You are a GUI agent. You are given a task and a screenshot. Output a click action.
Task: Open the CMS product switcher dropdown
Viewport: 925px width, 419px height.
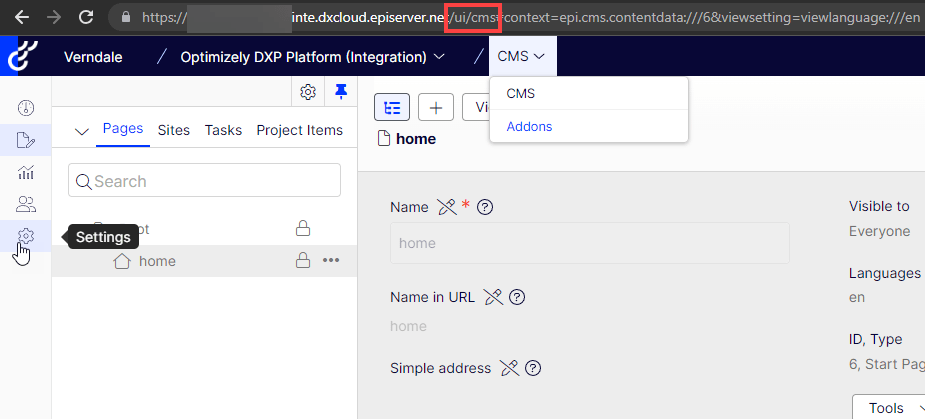click(x=521, y=56)
